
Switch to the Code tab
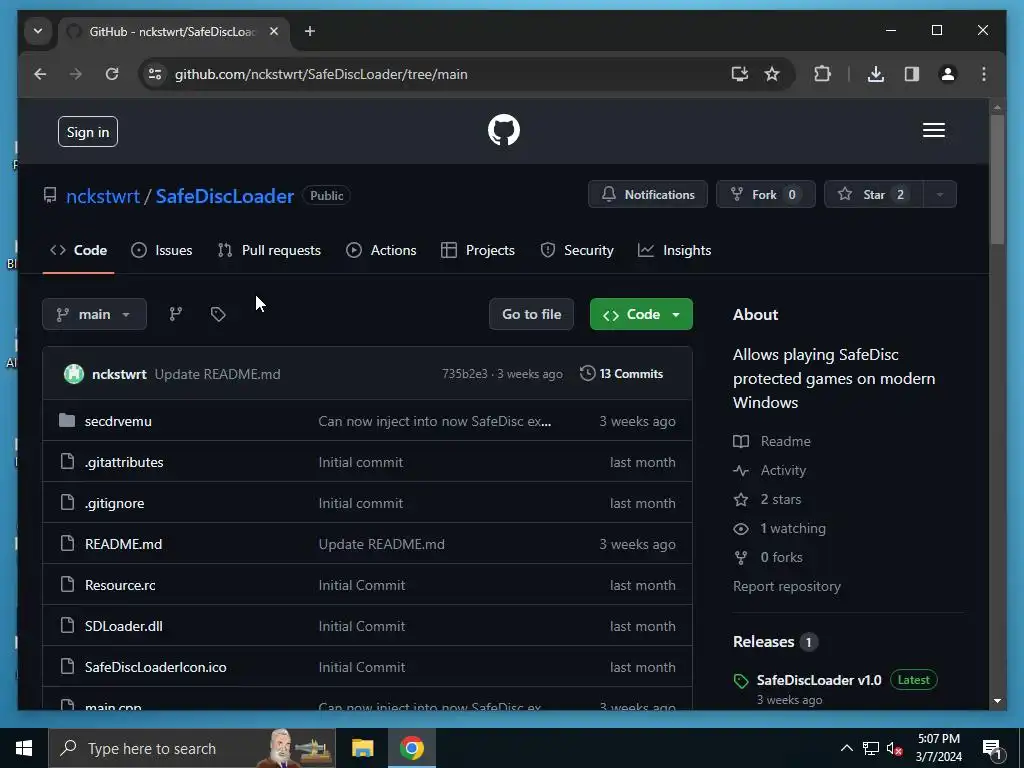78,250
